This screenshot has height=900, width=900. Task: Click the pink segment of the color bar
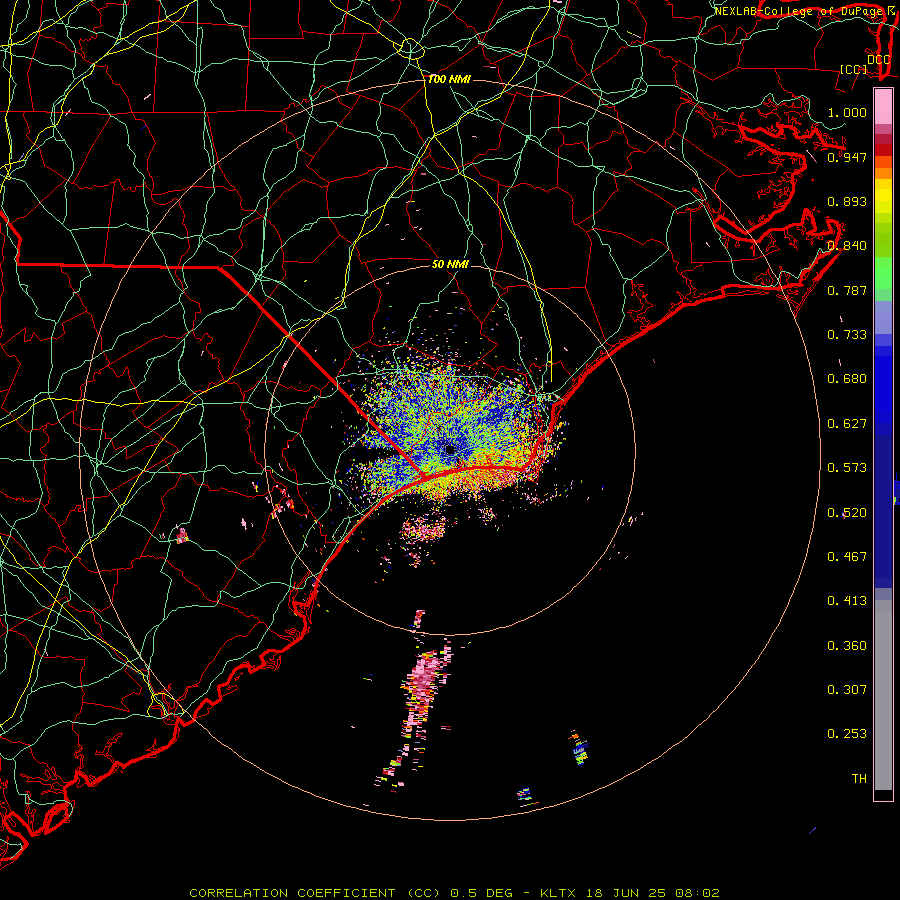[x=883, y=107]
